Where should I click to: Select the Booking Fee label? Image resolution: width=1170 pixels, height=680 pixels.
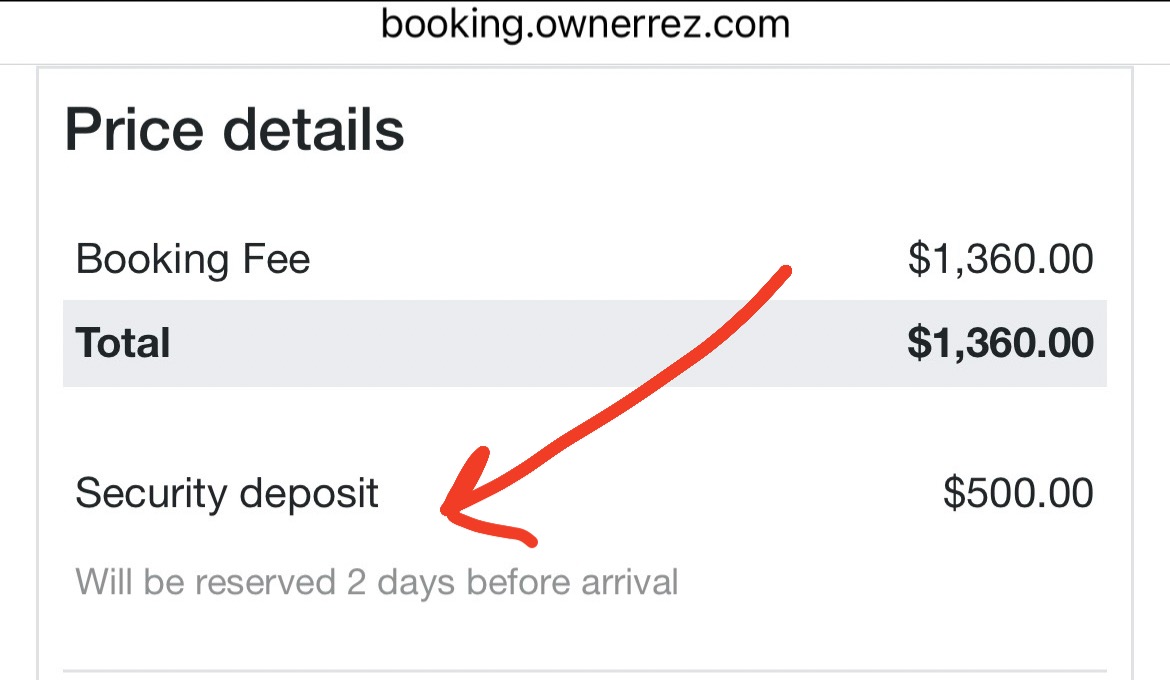pyautogui.click(x=193, y=260)
